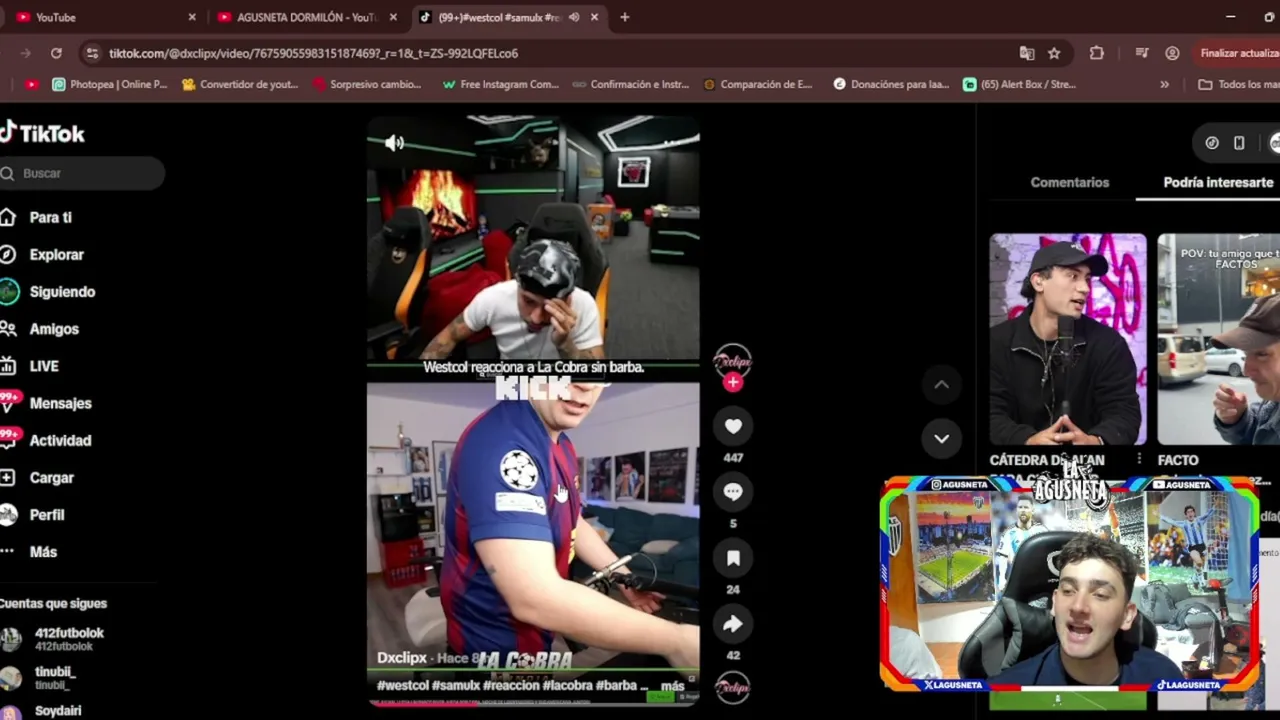The height and width of the screenshot is (720, 1280).
Task: Click the phone app icon in the top pill
Action: (1239, 143)
